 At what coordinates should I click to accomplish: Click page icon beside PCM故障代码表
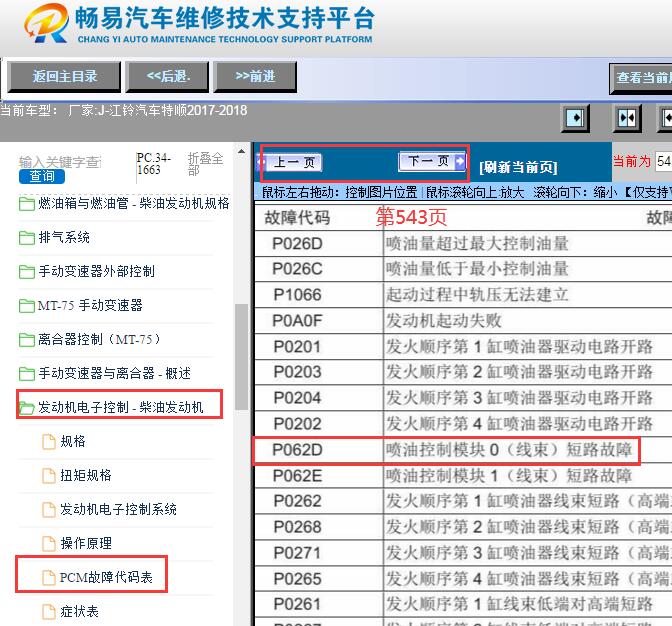48,578
